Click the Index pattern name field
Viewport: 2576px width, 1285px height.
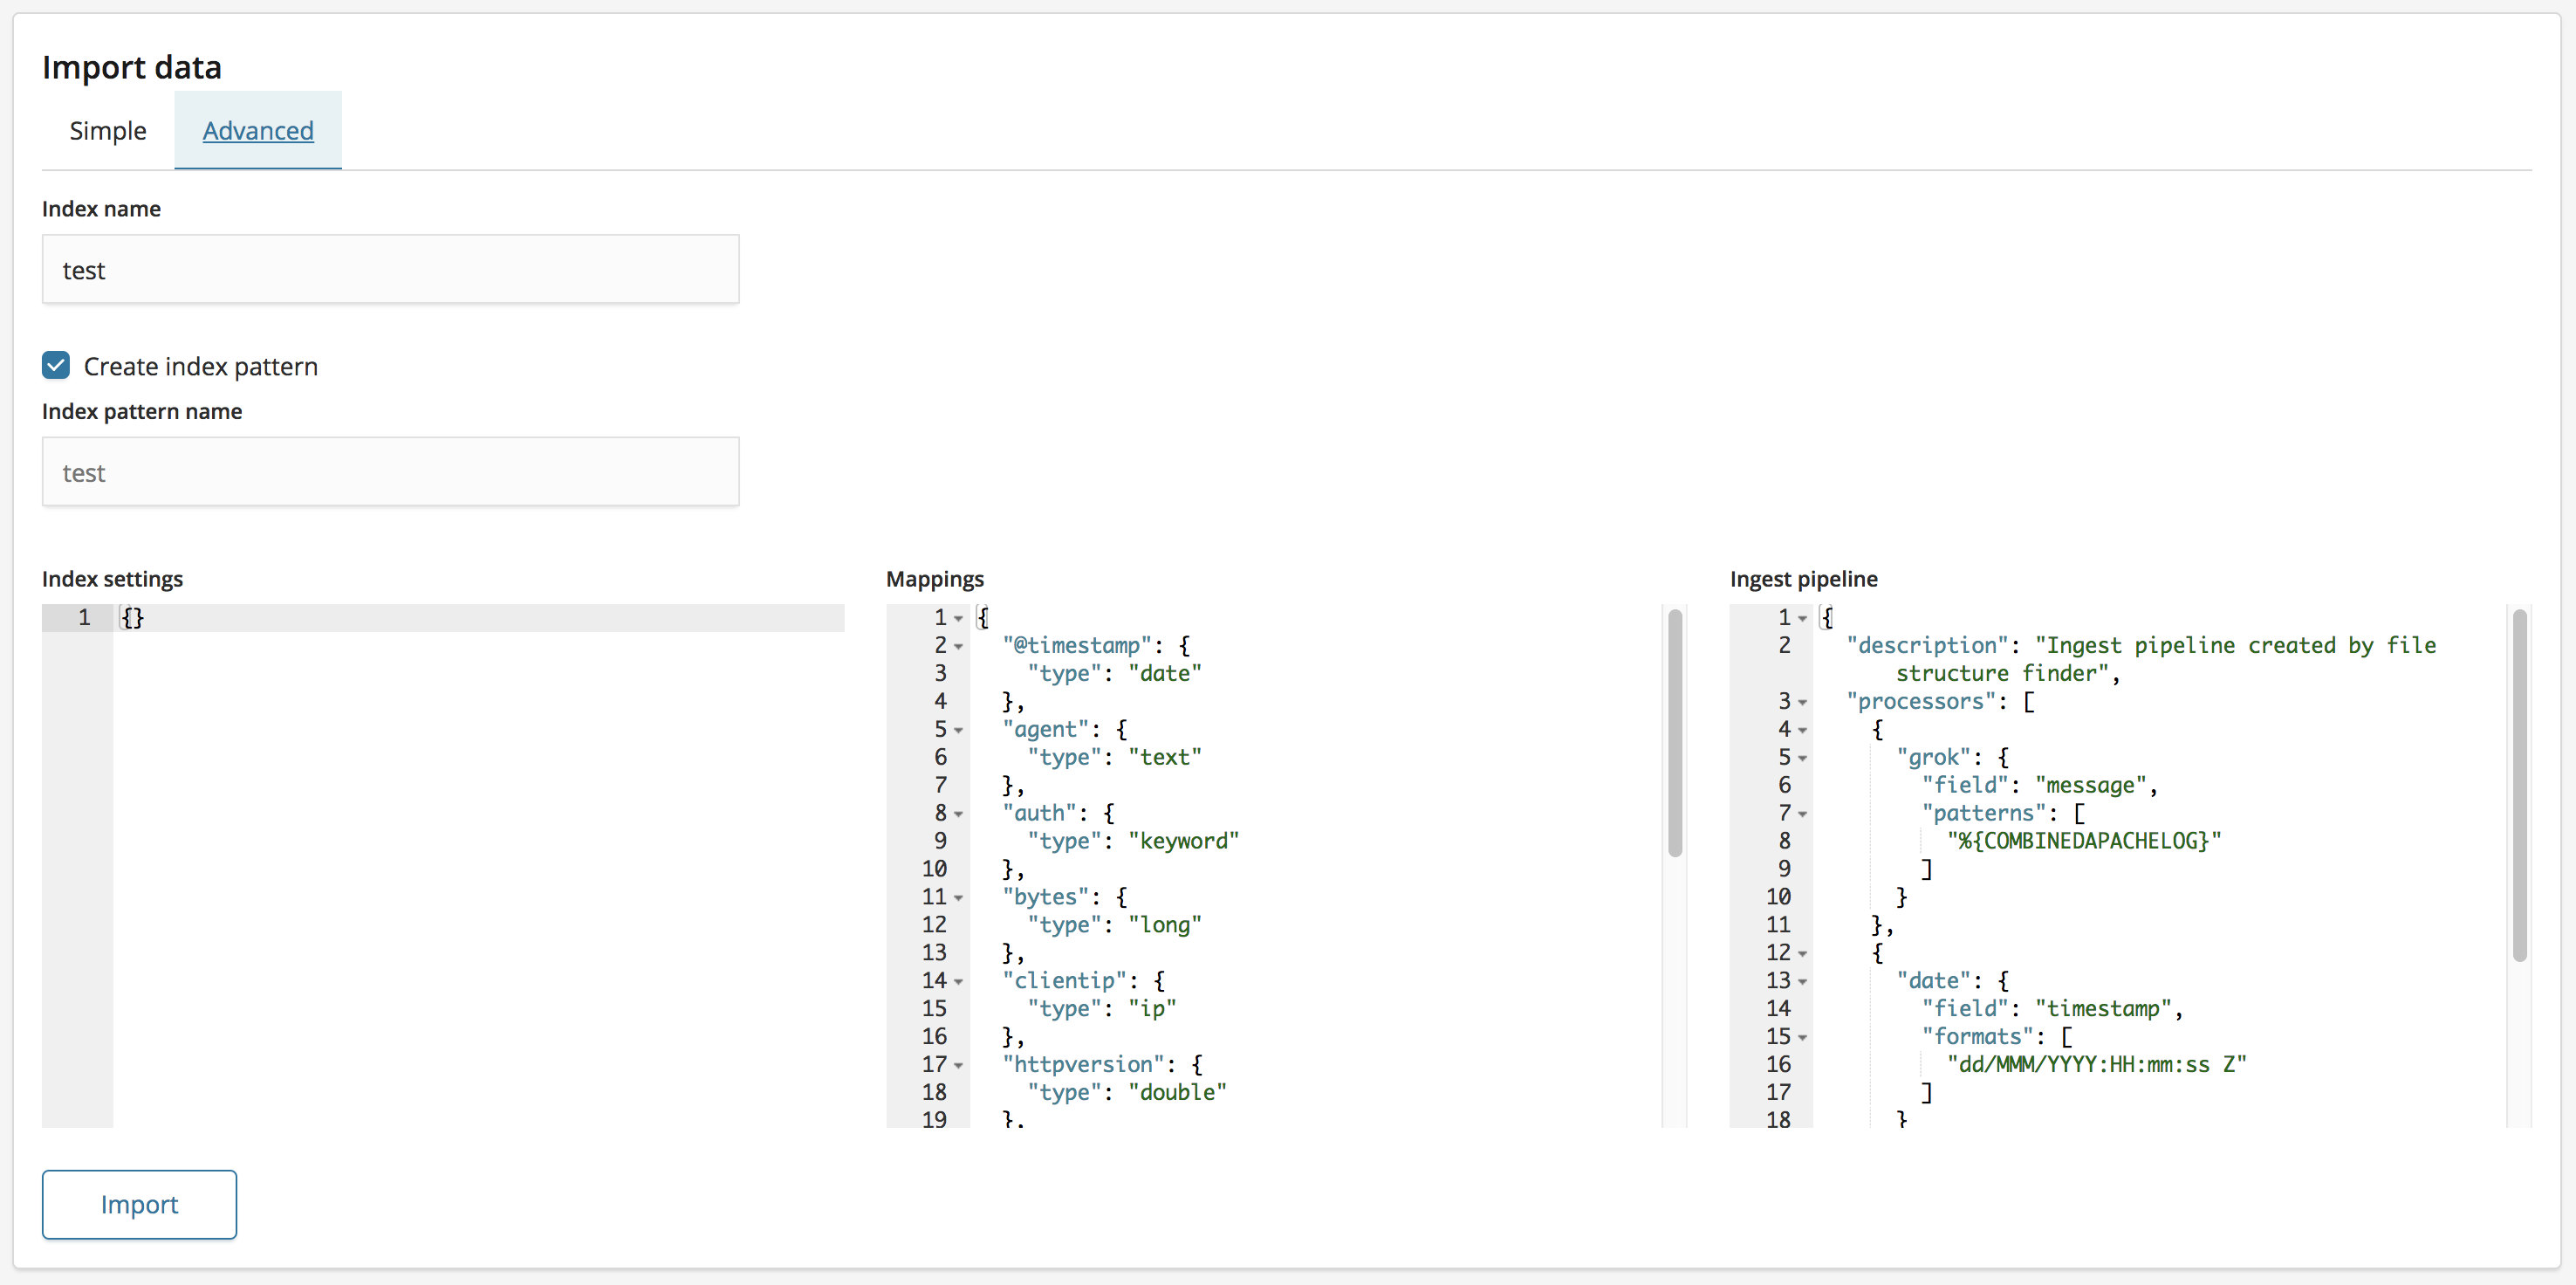coord(390,472)
